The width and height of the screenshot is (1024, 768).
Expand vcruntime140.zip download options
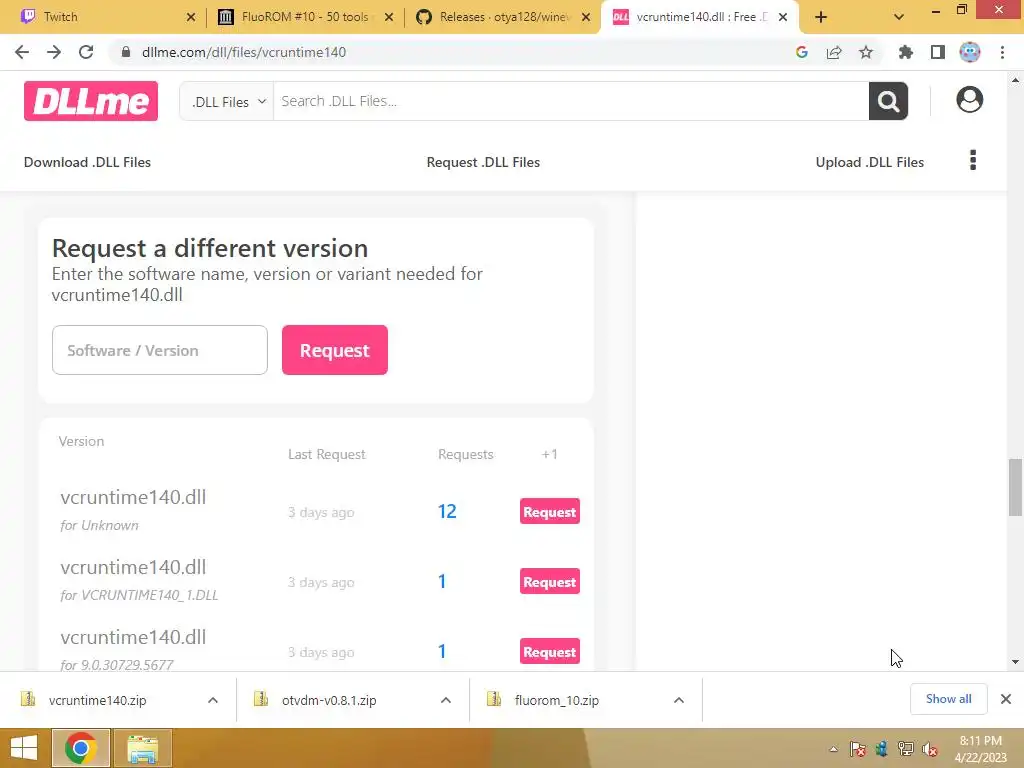point(213,700)
